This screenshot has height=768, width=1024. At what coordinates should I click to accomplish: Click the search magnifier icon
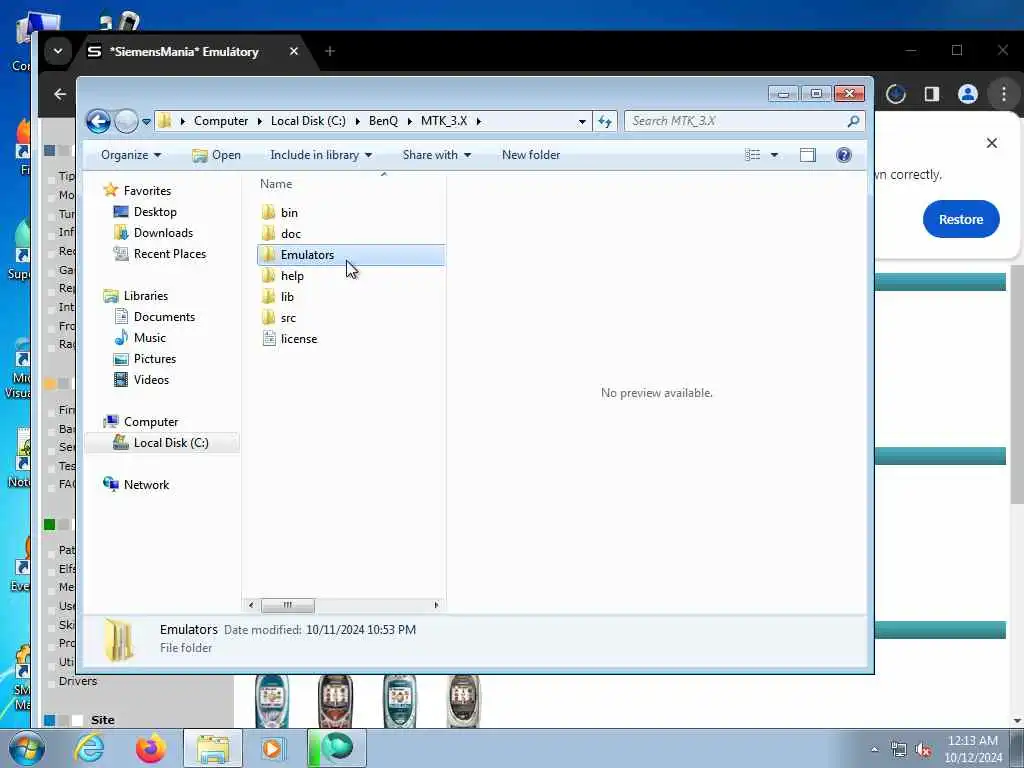click(x=853, y=121)
